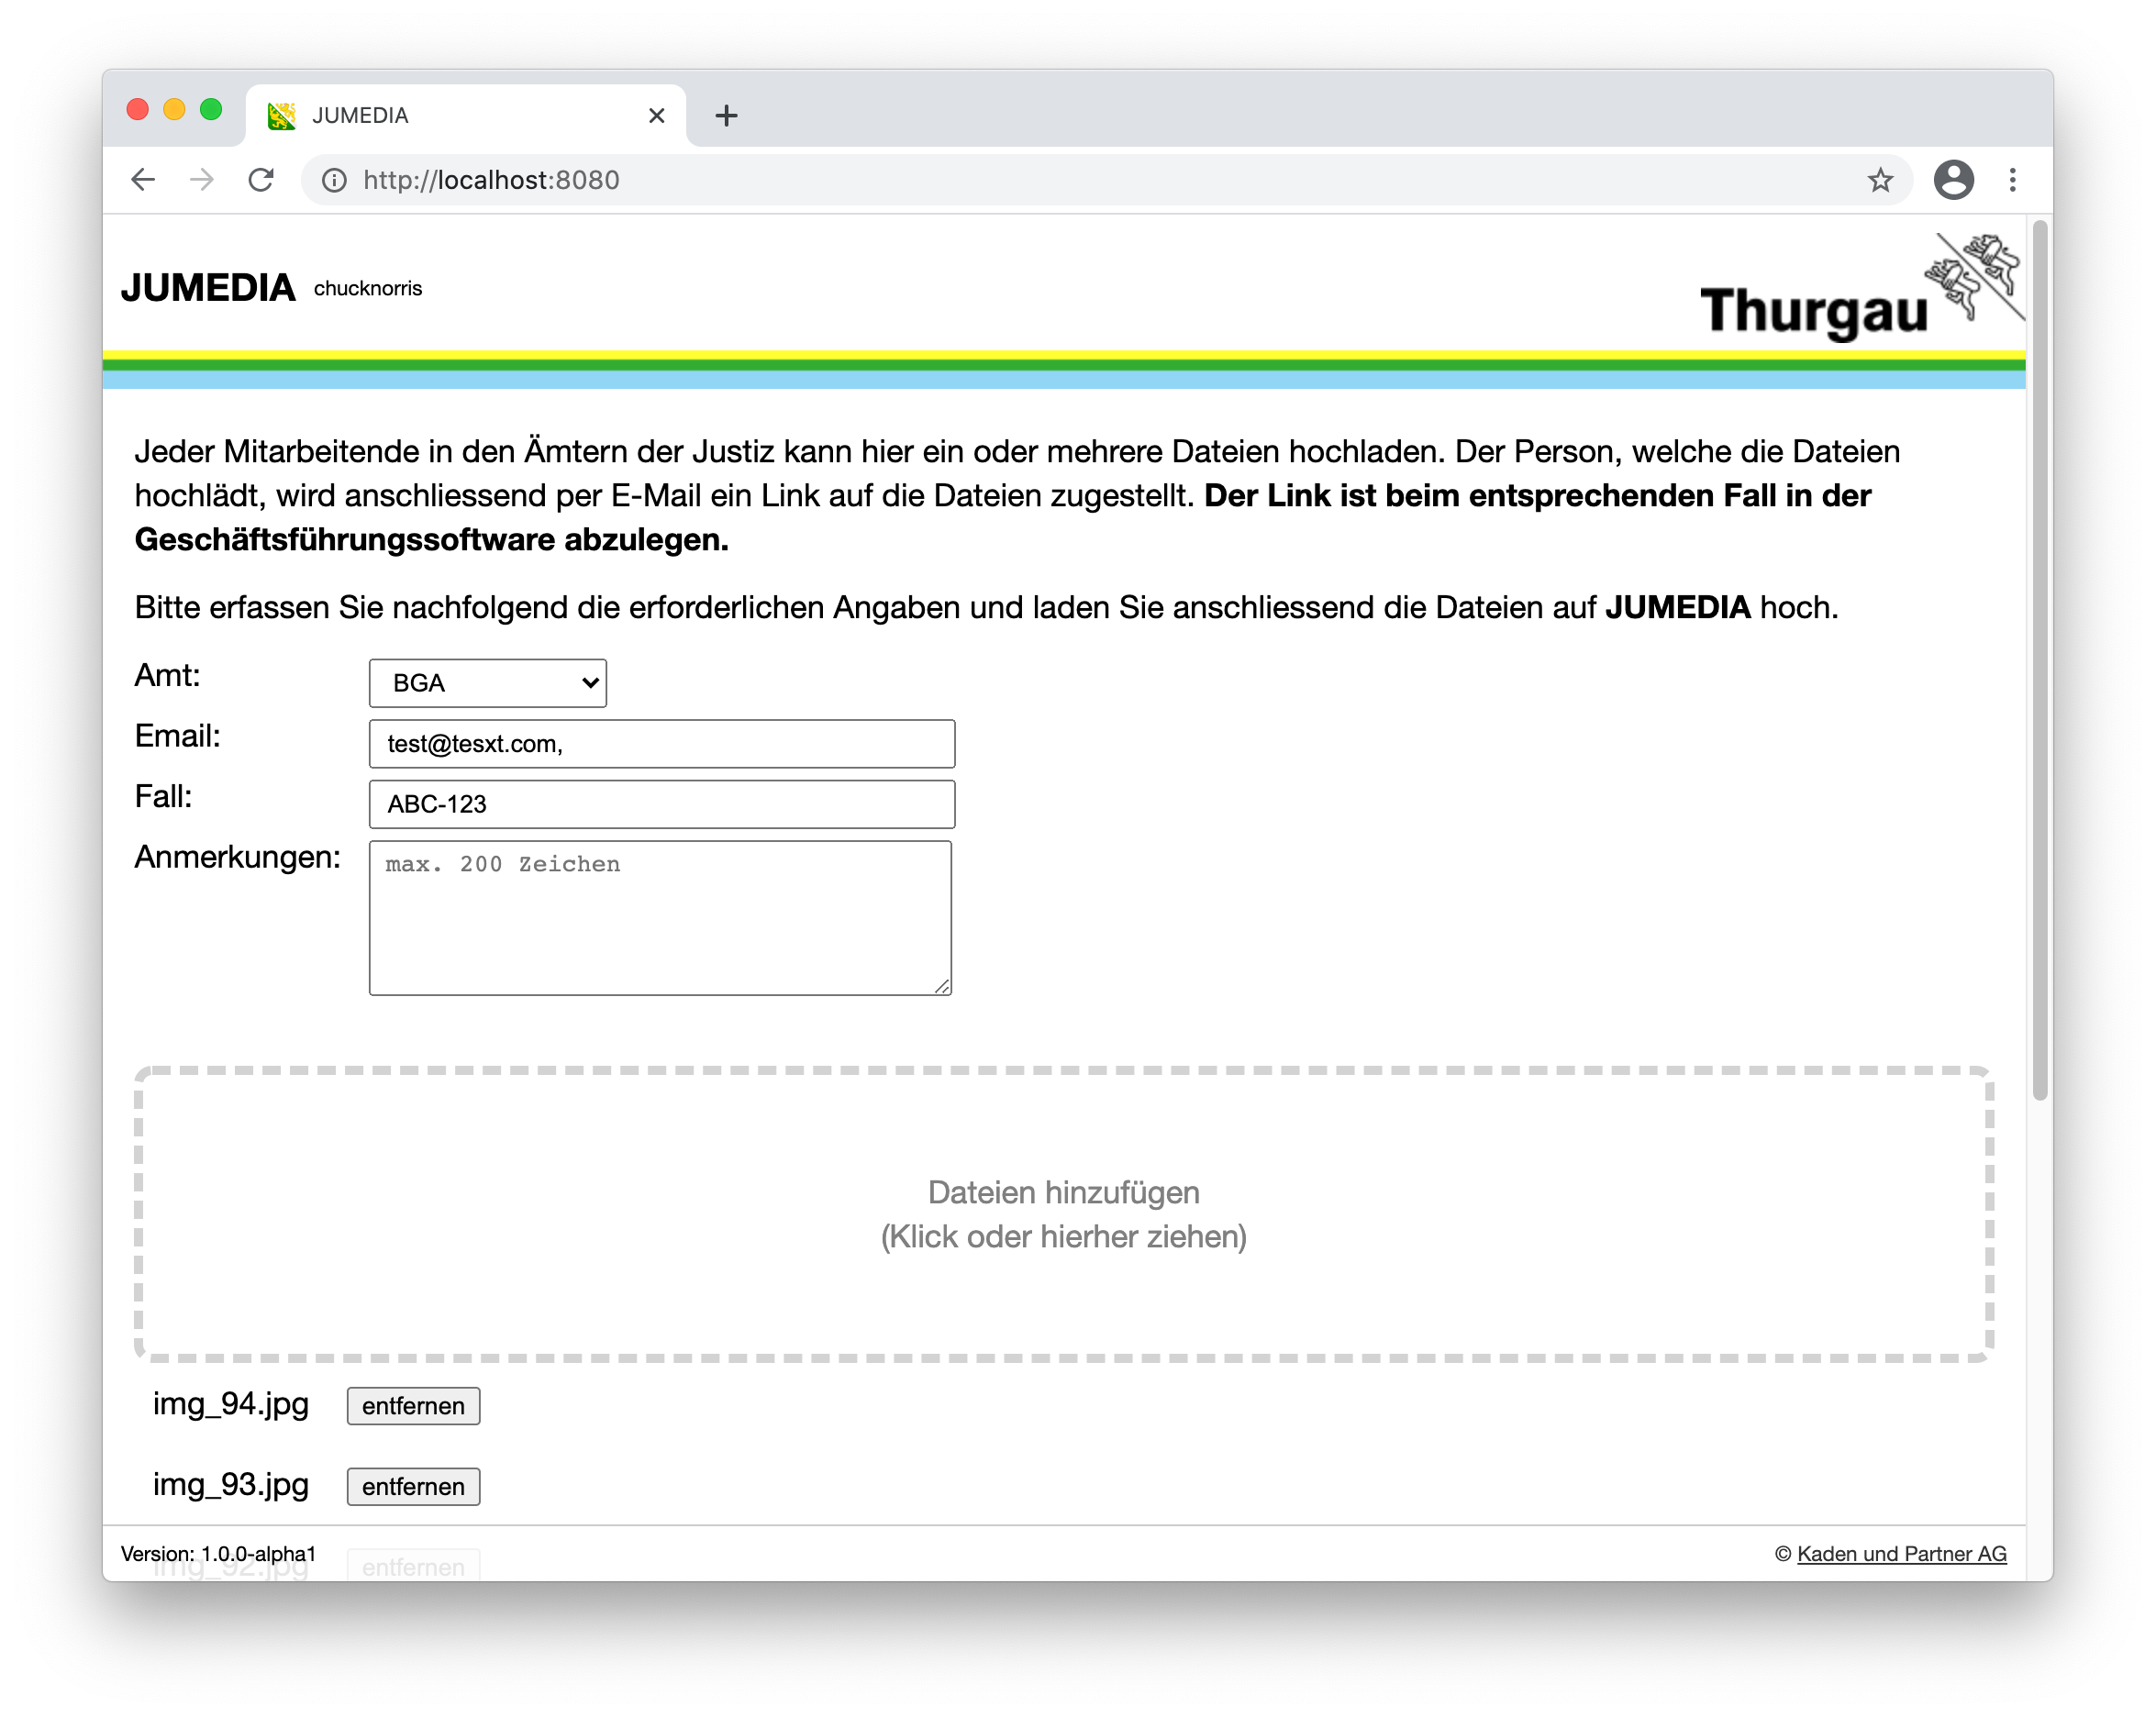Click into the Anmerkungen text area
The width and height of the screenshot is (2156, 1717).
(660, 918)
